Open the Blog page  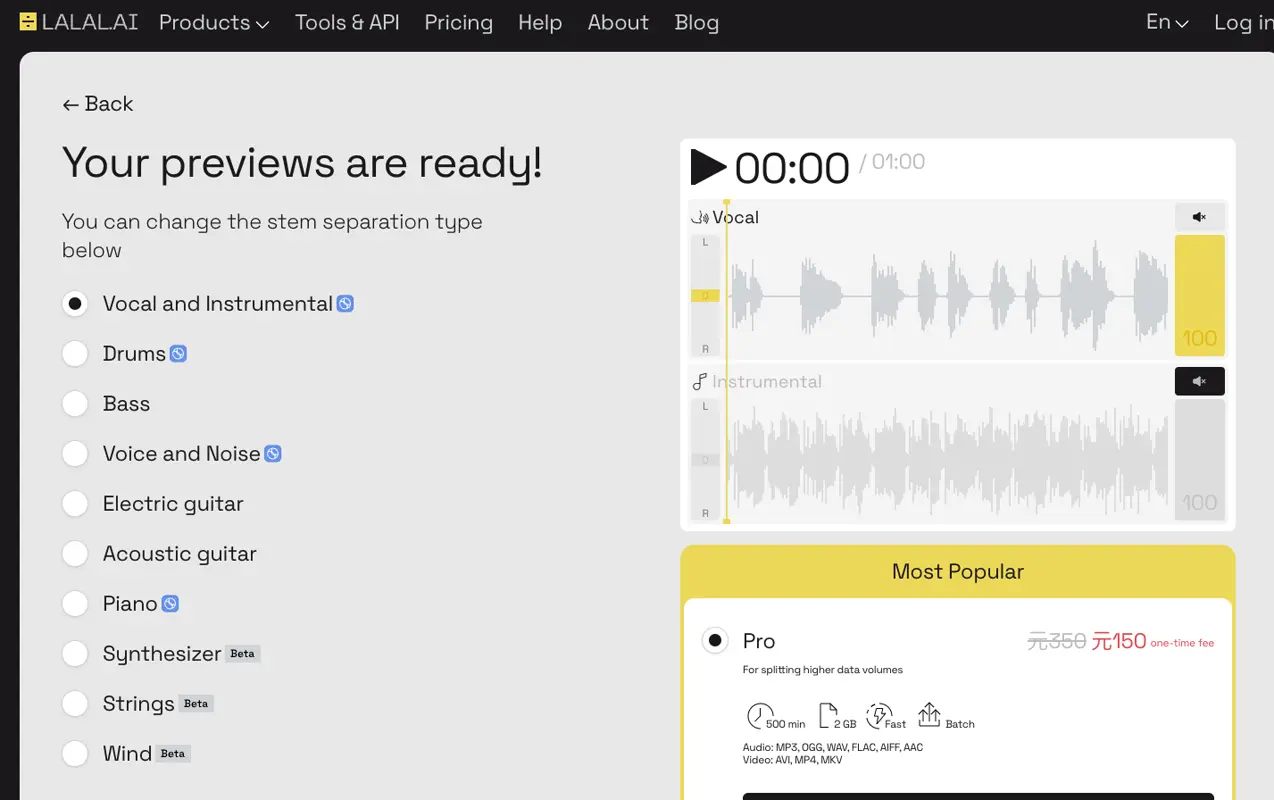[697, 22]
